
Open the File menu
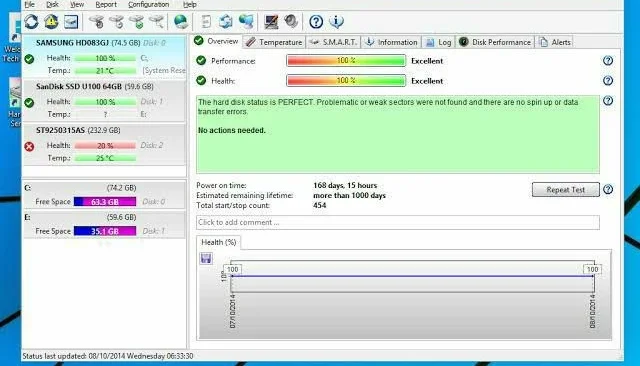click(x=29, y=4)
